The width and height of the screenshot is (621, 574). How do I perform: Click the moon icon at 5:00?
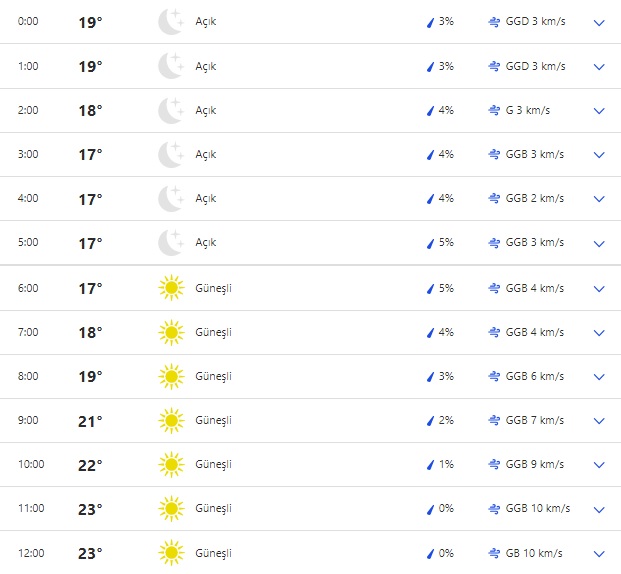(171, 243)
